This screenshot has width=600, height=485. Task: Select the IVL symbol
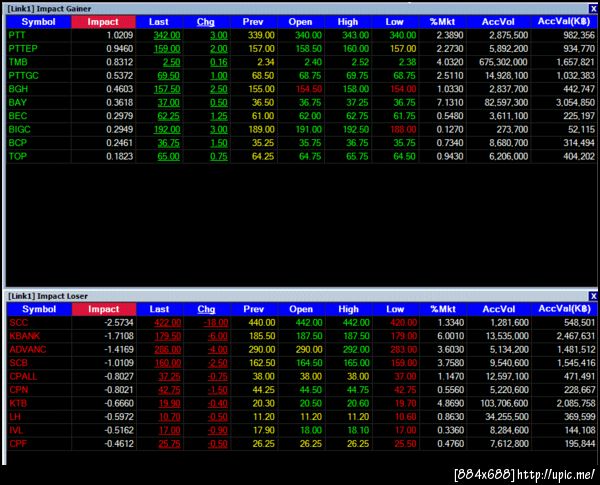click(16, 430)
